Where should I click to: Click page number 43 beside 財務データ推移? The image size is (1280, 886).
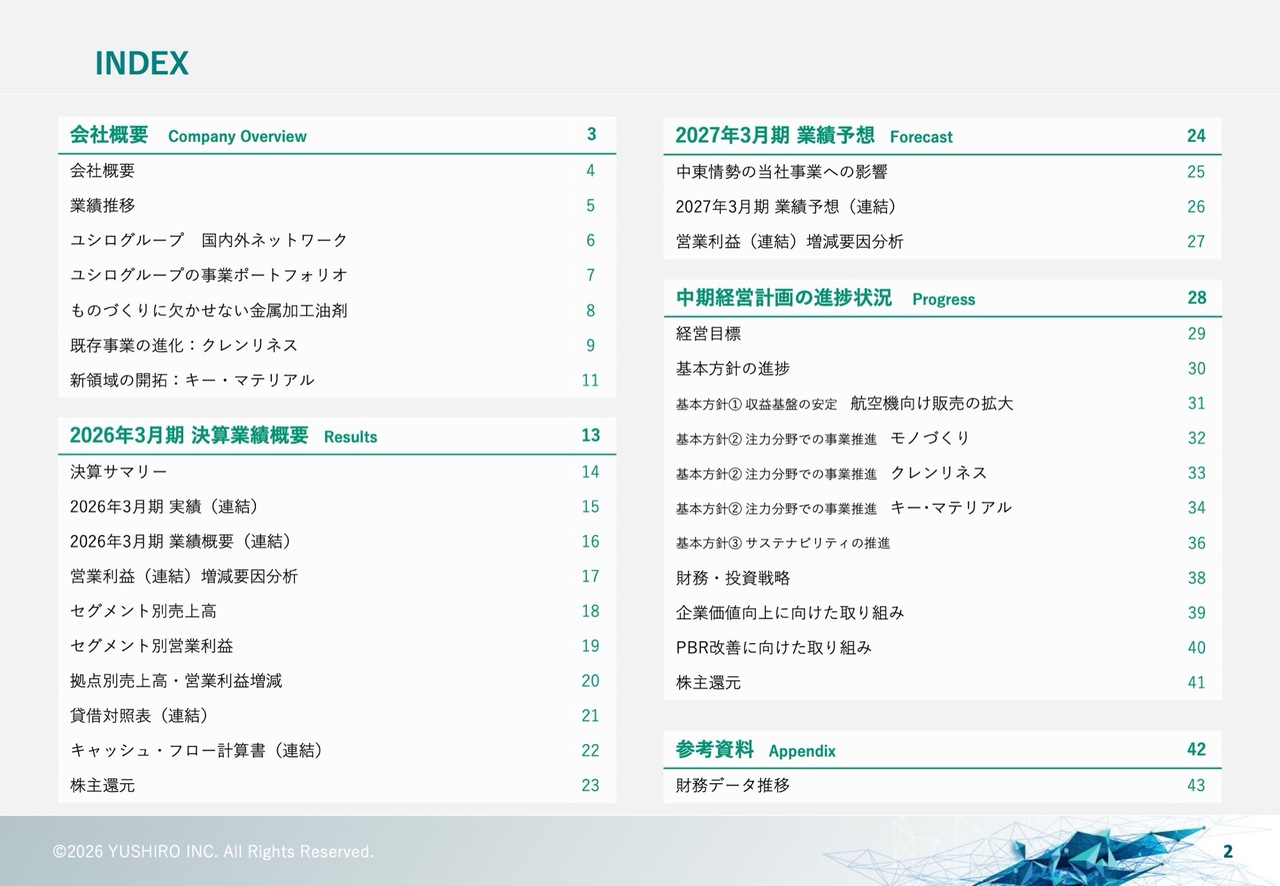tap(1196, 786)
